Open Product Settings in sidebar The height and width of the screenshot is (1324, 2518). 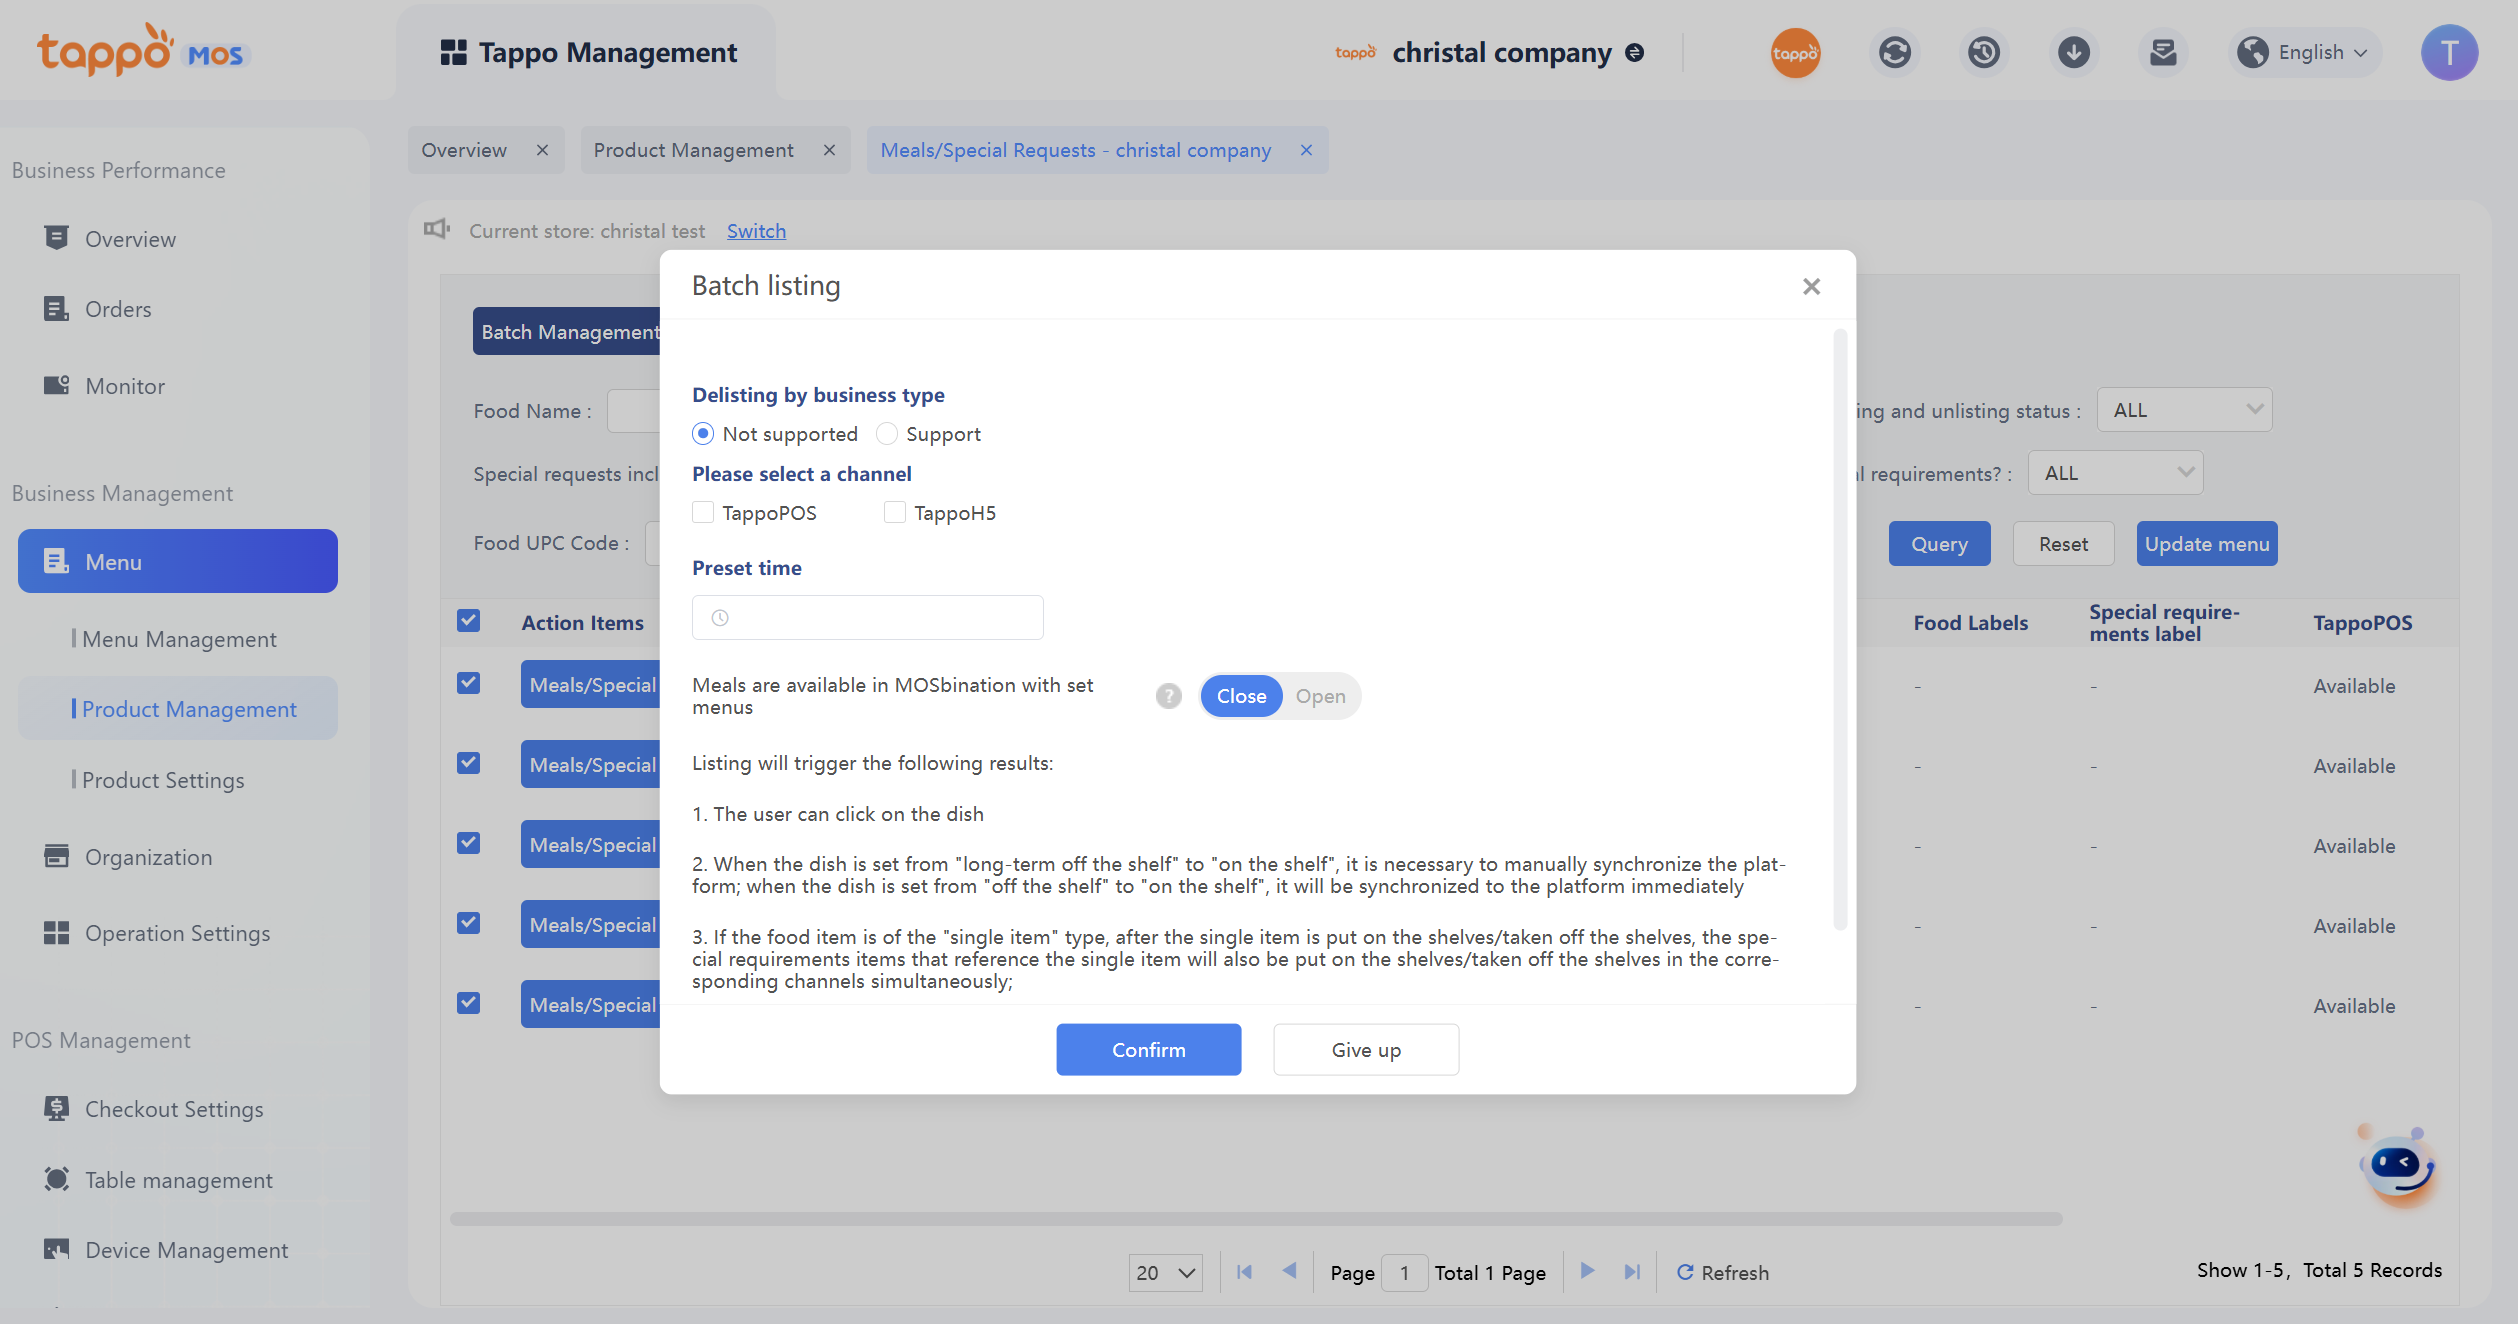[x=163, y=780]
